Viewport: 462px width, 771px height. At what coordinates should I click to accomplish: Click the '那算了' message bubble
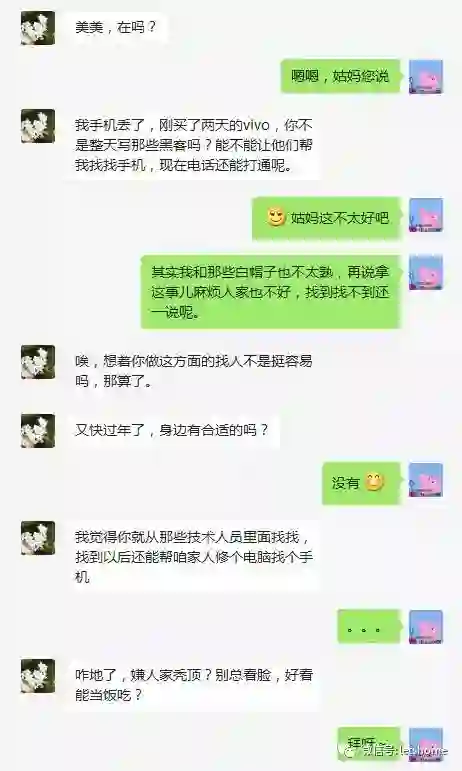pos(193,371)
